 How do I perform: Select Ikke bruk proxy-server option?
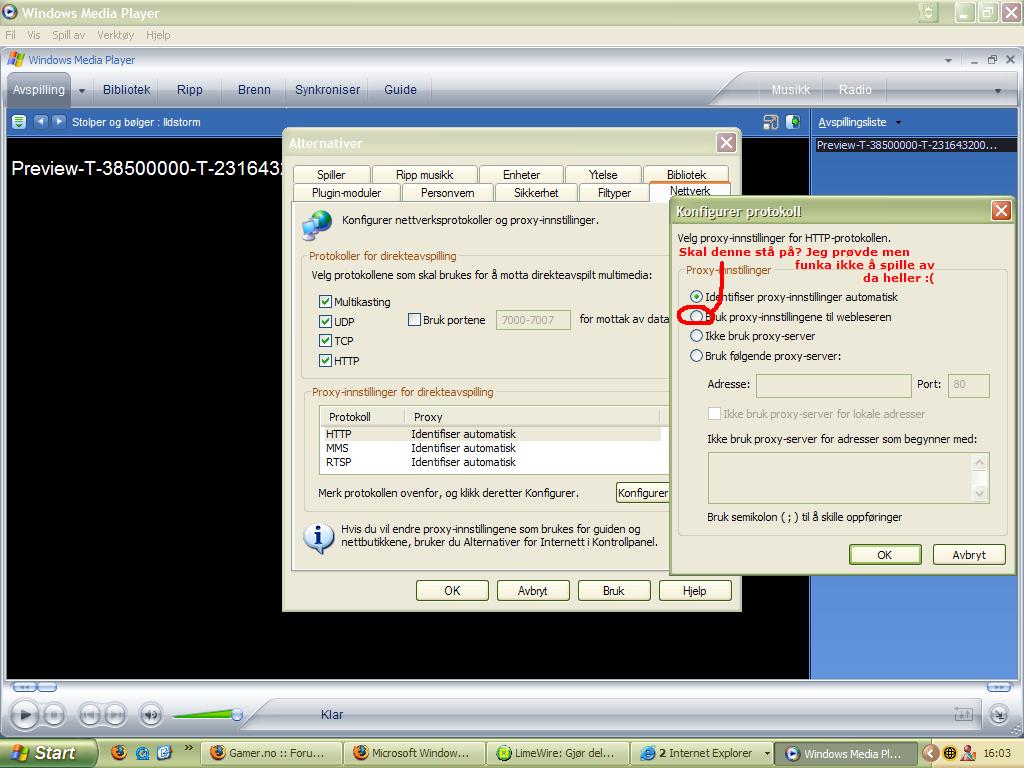pyautogui.click(x=696, y=336)
